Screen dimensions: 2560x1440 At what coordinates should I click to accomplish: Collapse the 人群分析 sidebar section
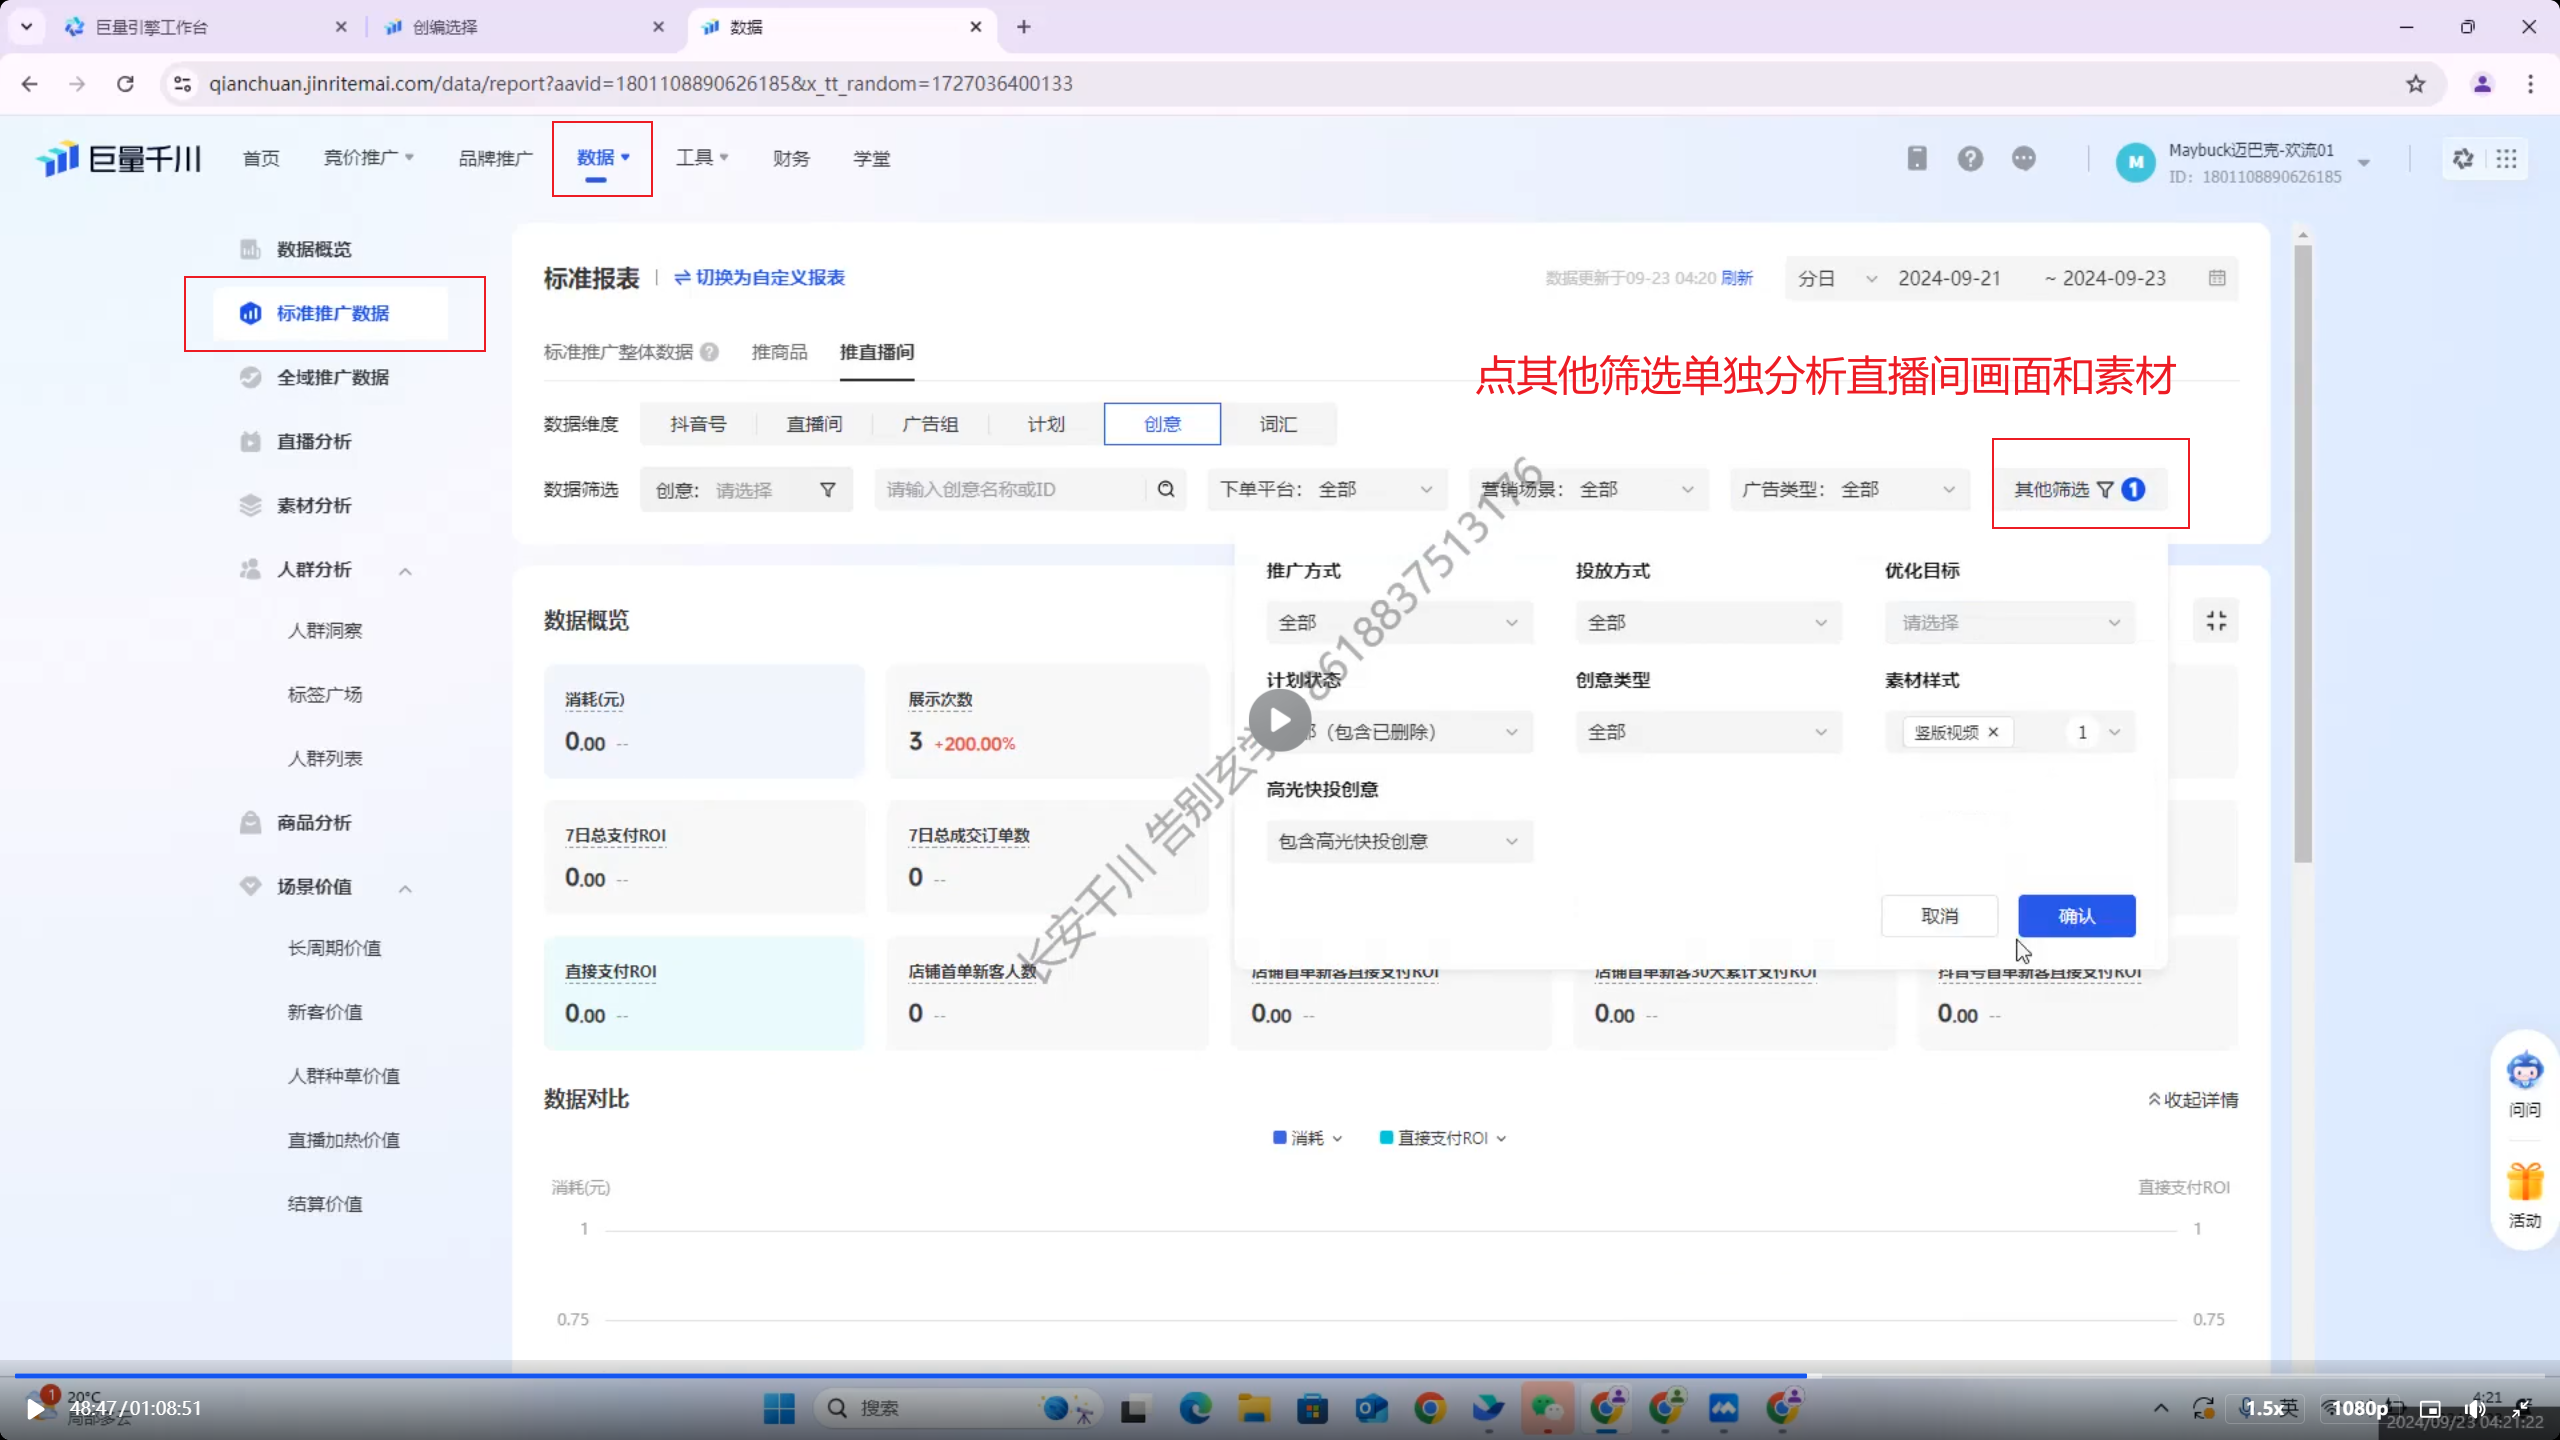[x=405, y=571]
